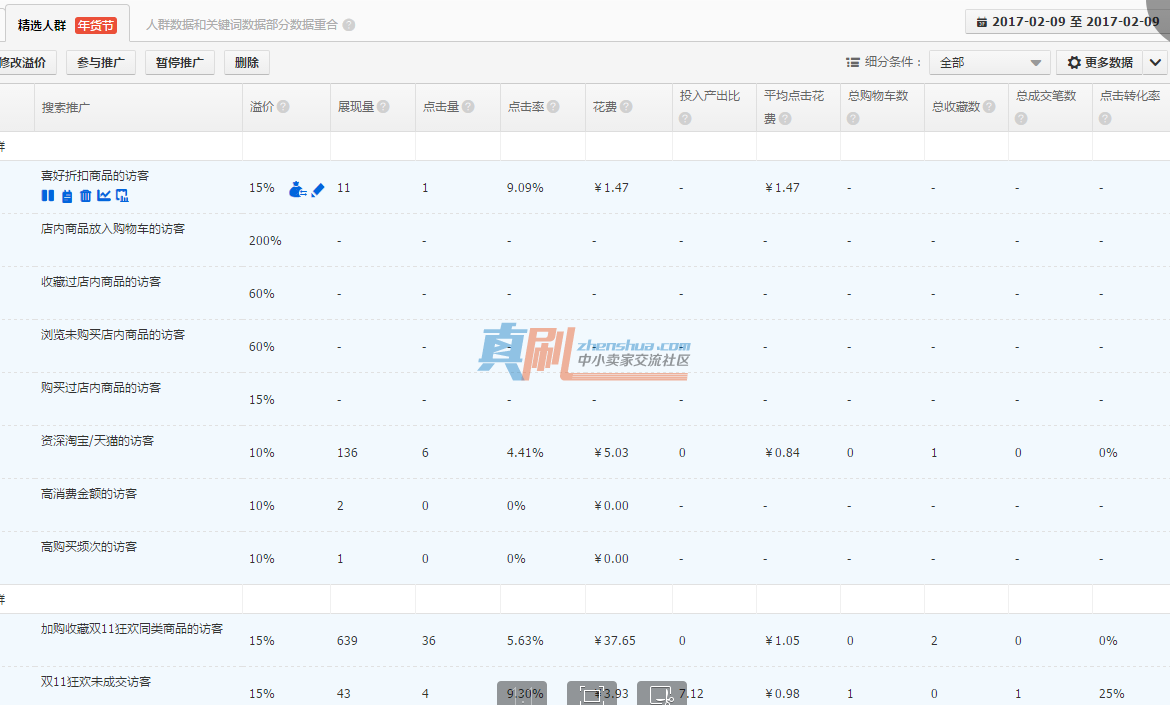Click the 暂停推广 button

(180, 63)
